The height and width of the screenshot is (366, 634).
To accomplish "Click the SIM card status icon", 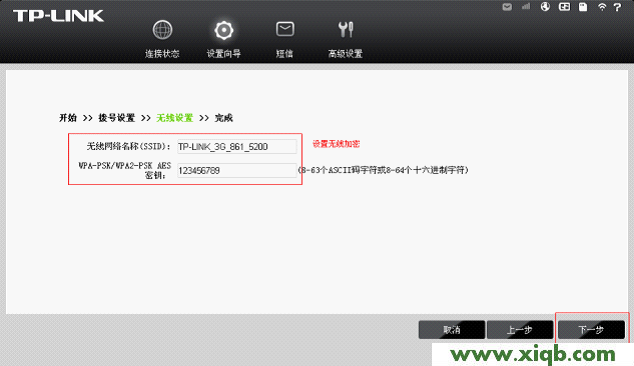I will pos(564,6).
